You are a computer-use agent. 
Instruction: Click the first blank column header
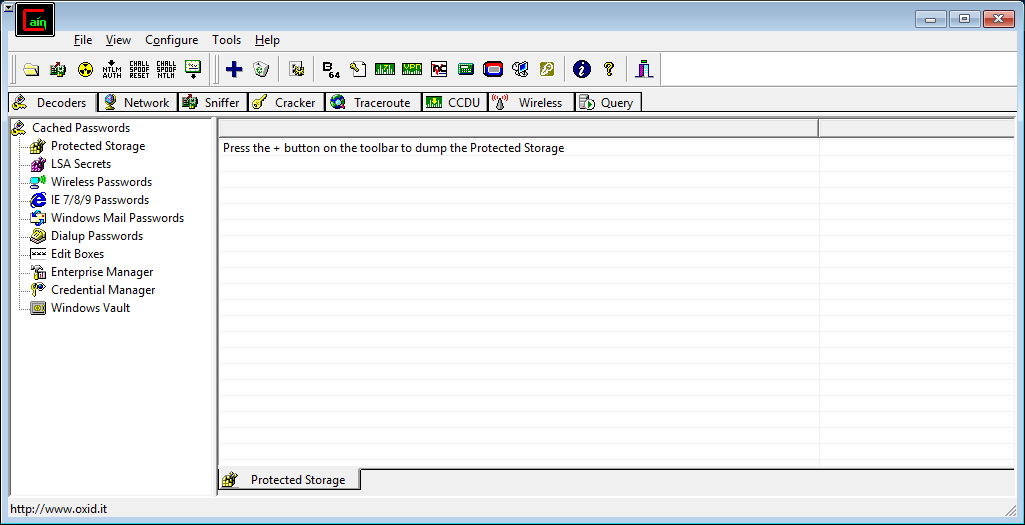coord(518,128)
